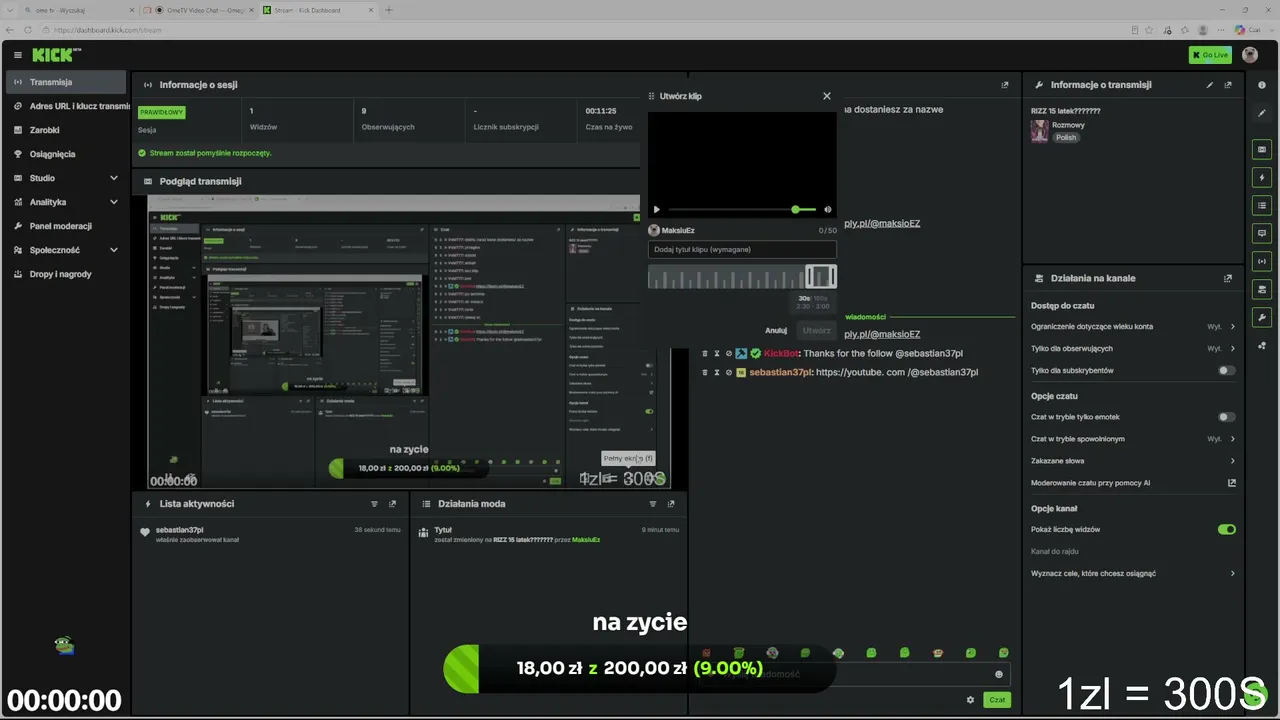Click the clip range selector on the timeline

[821, 277]
